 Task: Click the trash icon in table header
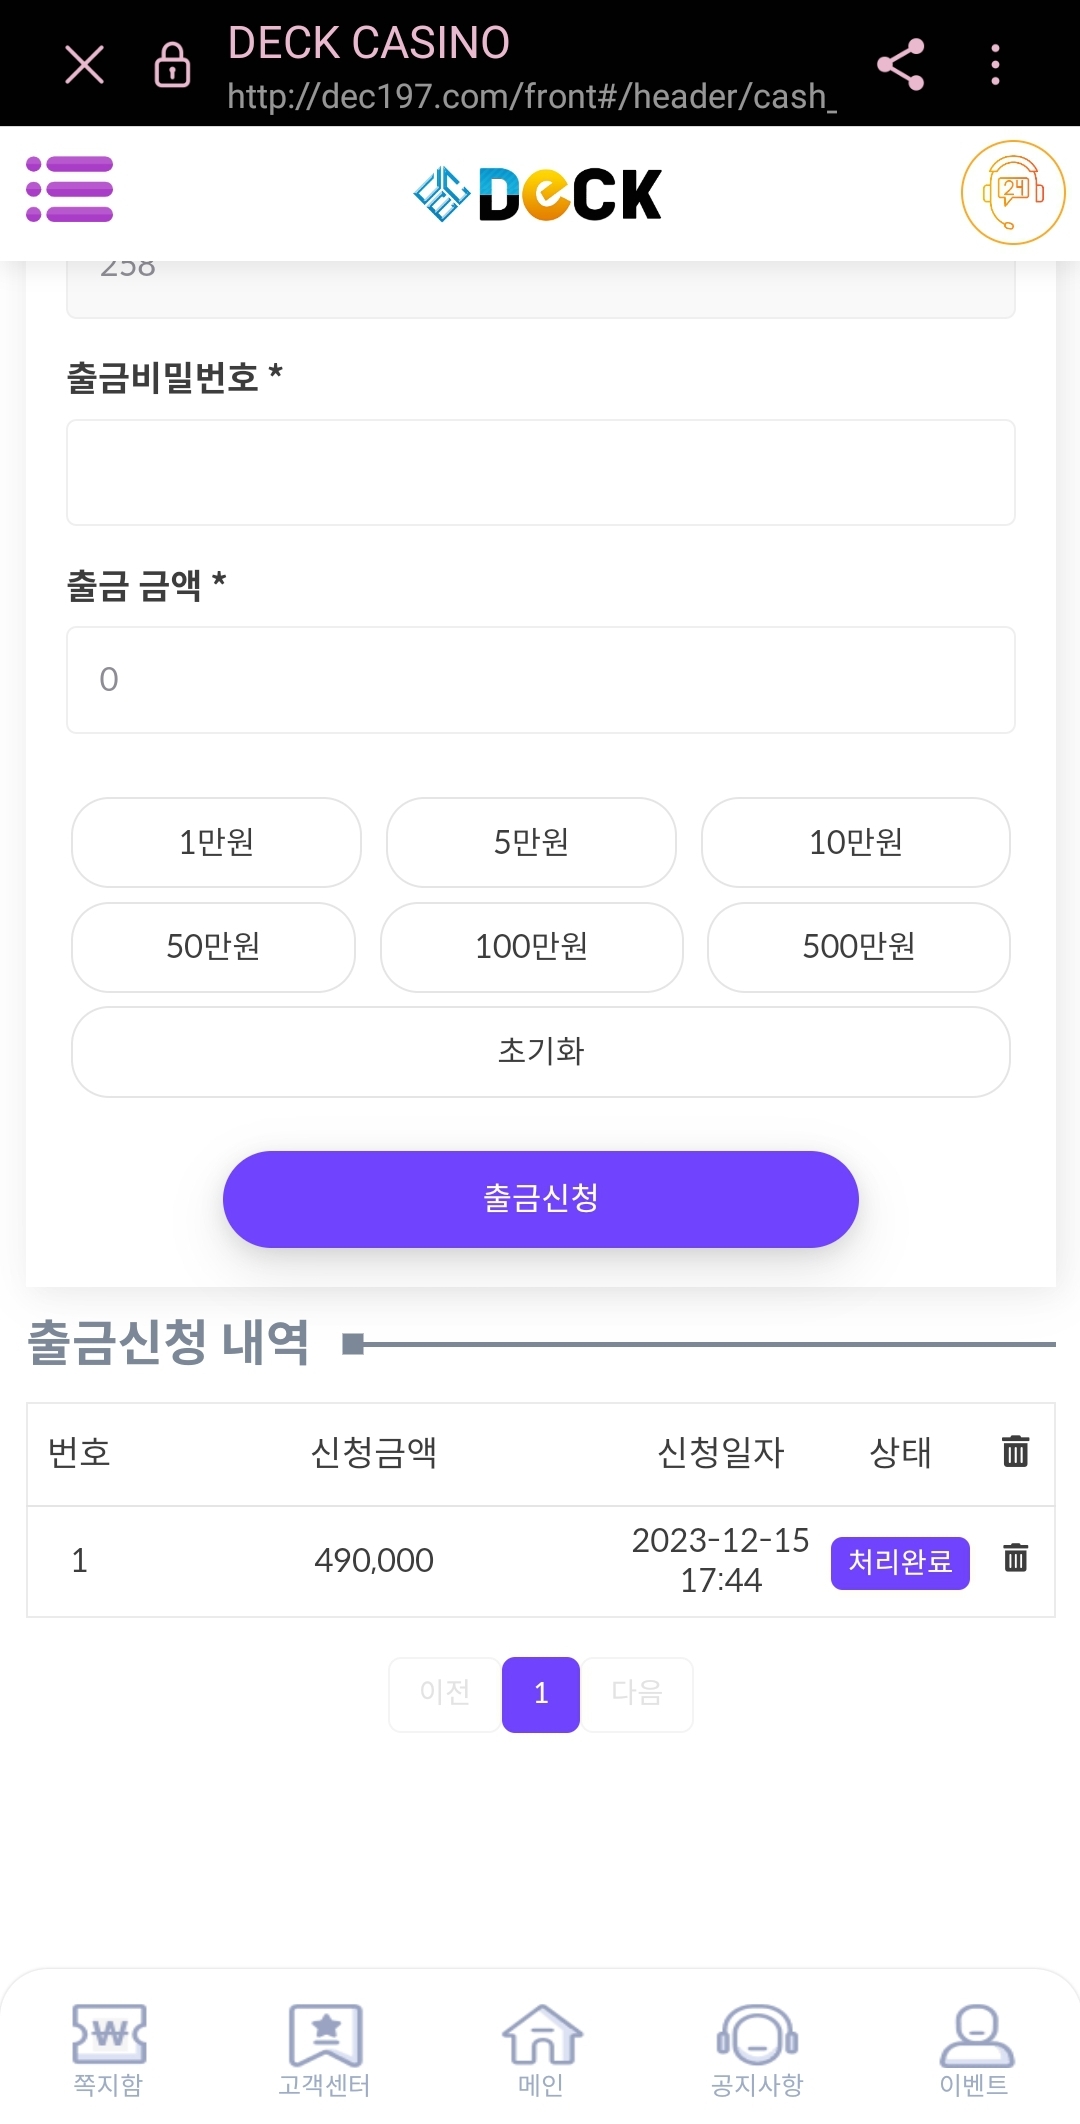1015,1451
